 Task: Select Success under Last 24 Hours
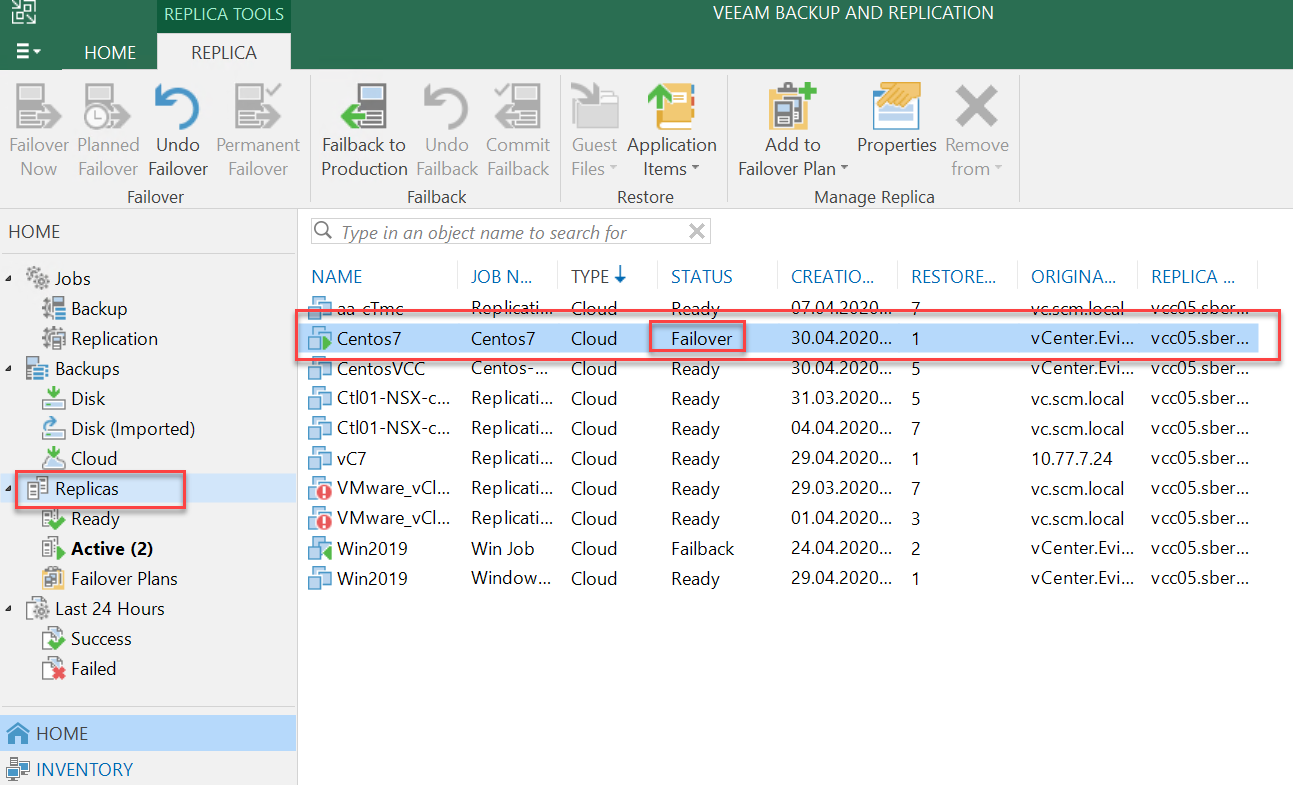101,639
